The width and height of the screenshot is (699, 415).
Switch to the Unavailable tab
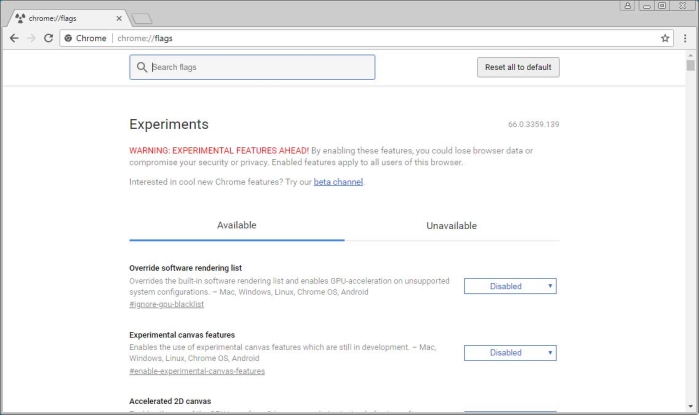coord(452,226)
